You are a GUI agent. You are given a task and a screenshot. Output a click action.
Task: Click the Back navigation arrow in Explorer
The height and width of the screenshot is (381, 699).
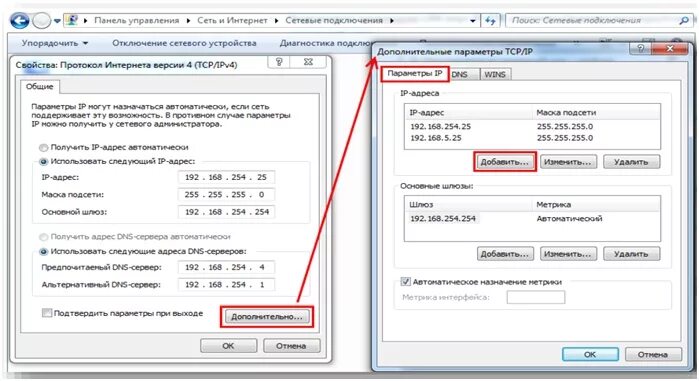tap(19, 20)
